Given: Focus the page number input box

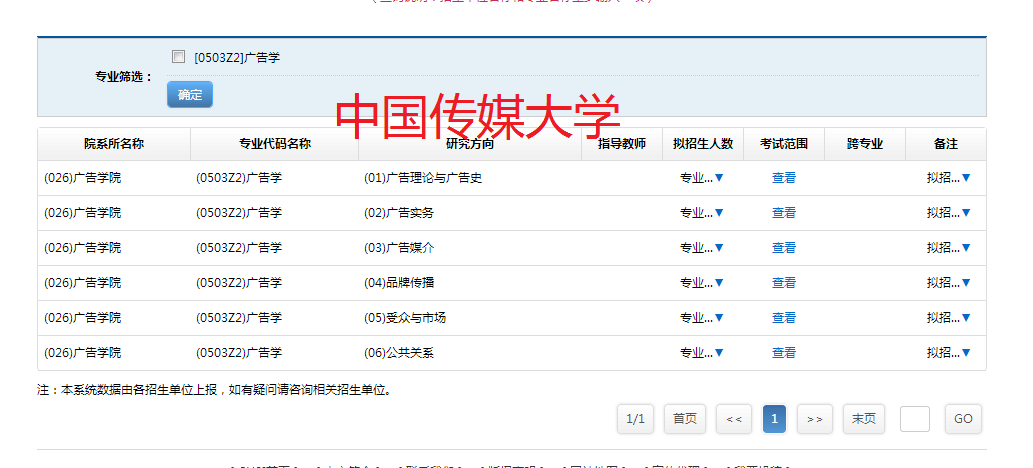Looking at the screenshot, I should pos(915,419).
